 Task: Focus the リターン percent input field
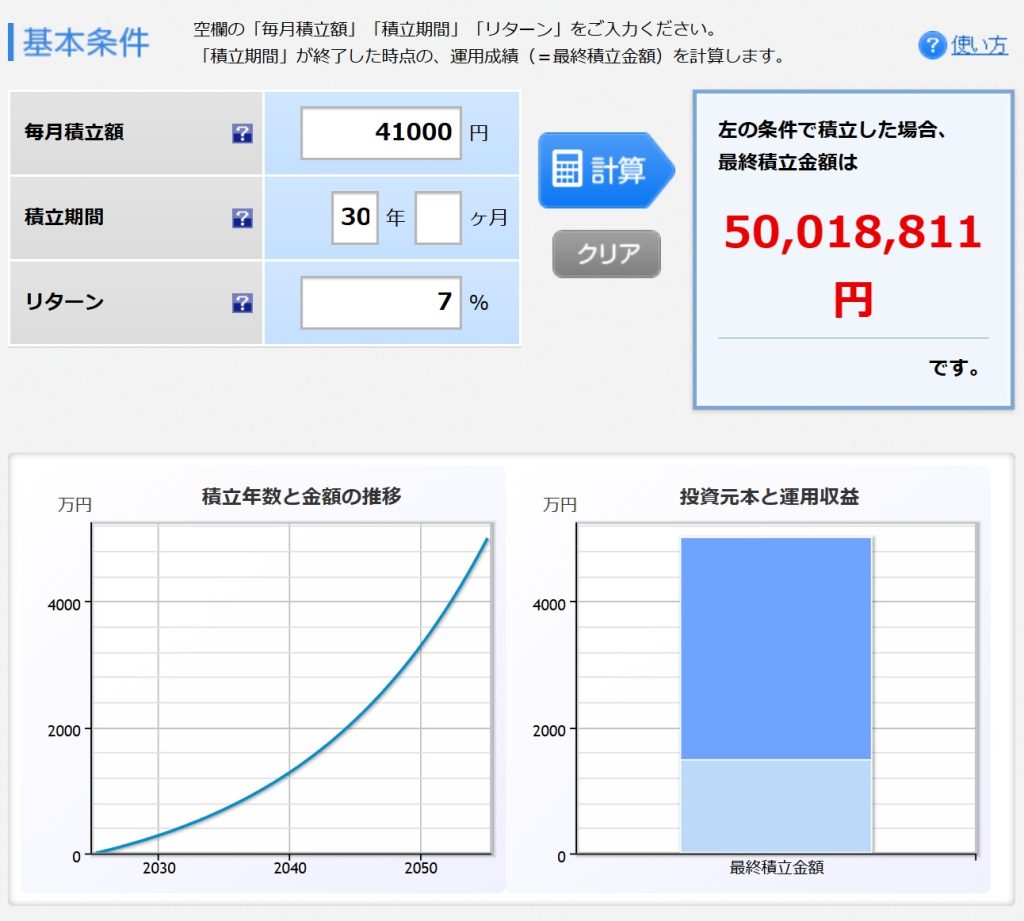coord(380,302)
